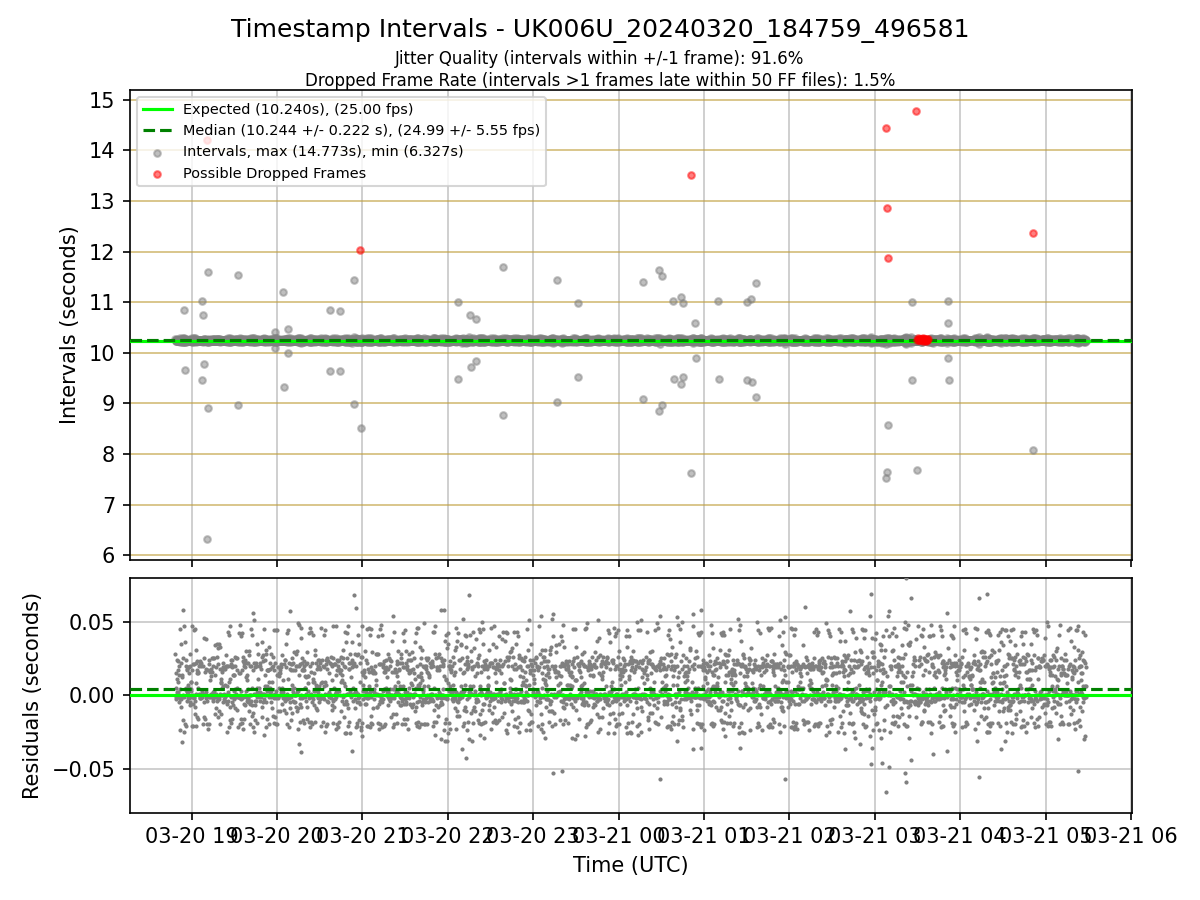Image resolution: width=1200 pixels, height=900 pixels.
Task: Click the 'Intervals (seconds)' y-axis label
Action: point(69,325)
